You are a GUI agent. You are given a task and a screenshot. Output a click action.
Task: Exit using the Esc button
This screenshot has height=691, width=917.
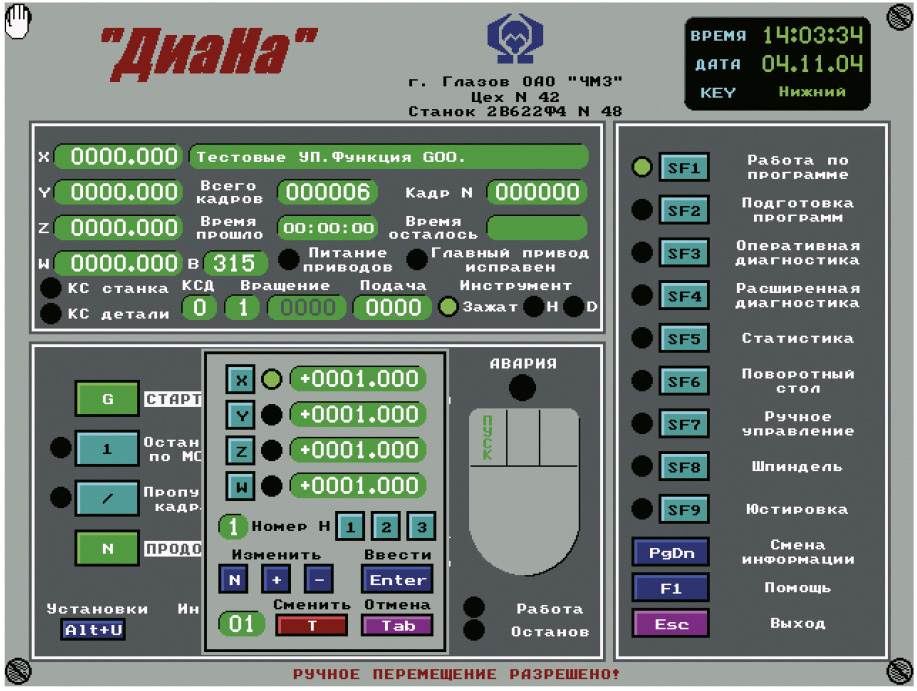pos(671,624)
